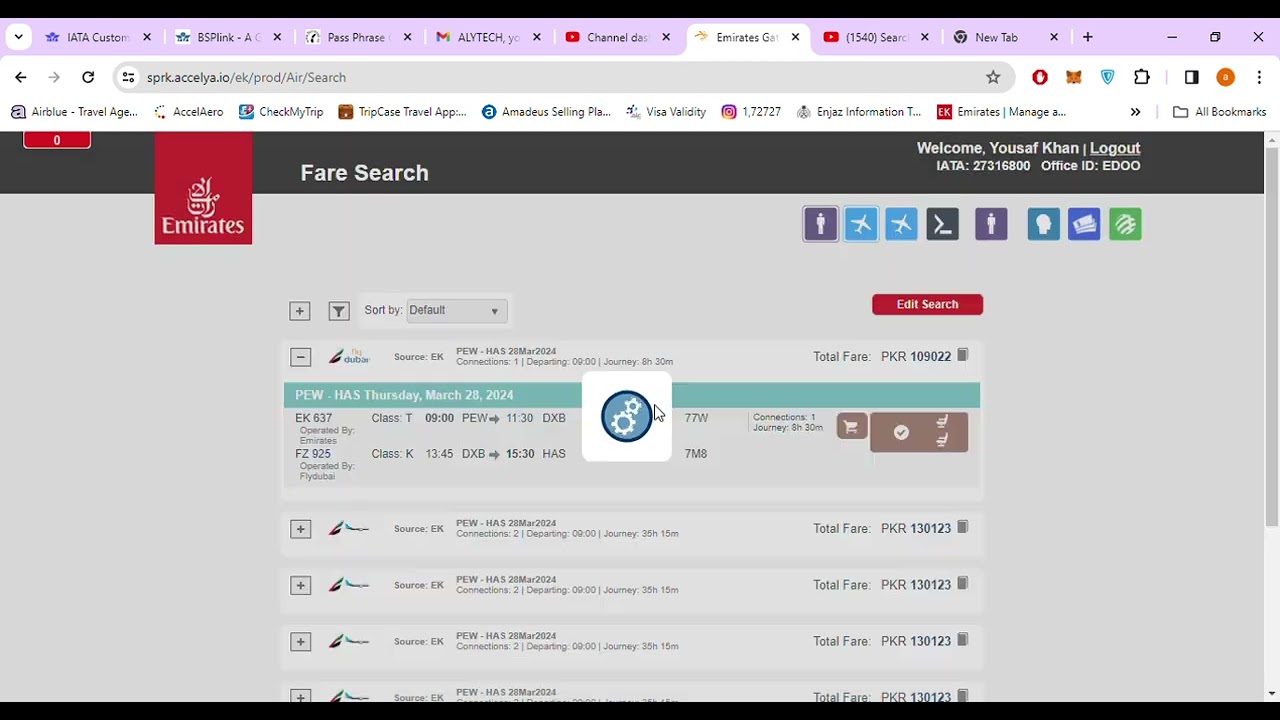Screen dimensions: 1280x720
Task: Open the teal head profile icon
Action: tap(1043, 224)
